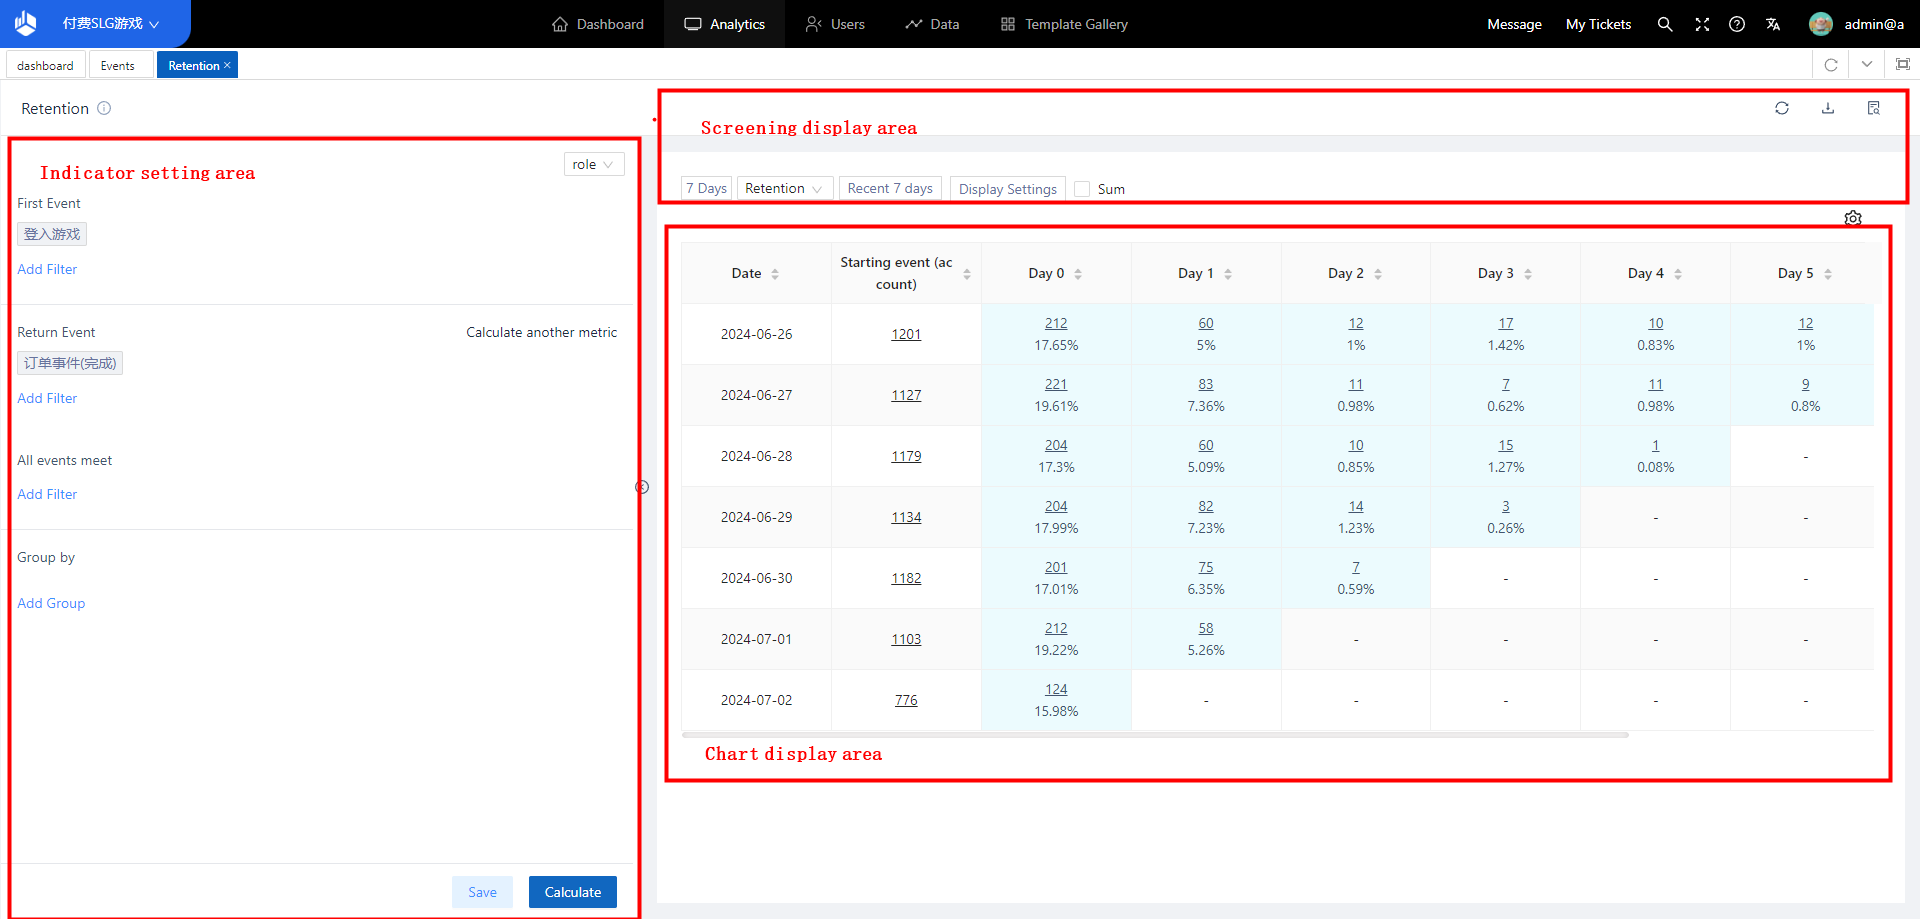
Task: Click the info icon next to Retention title
Action: click(x=104, y=108)
